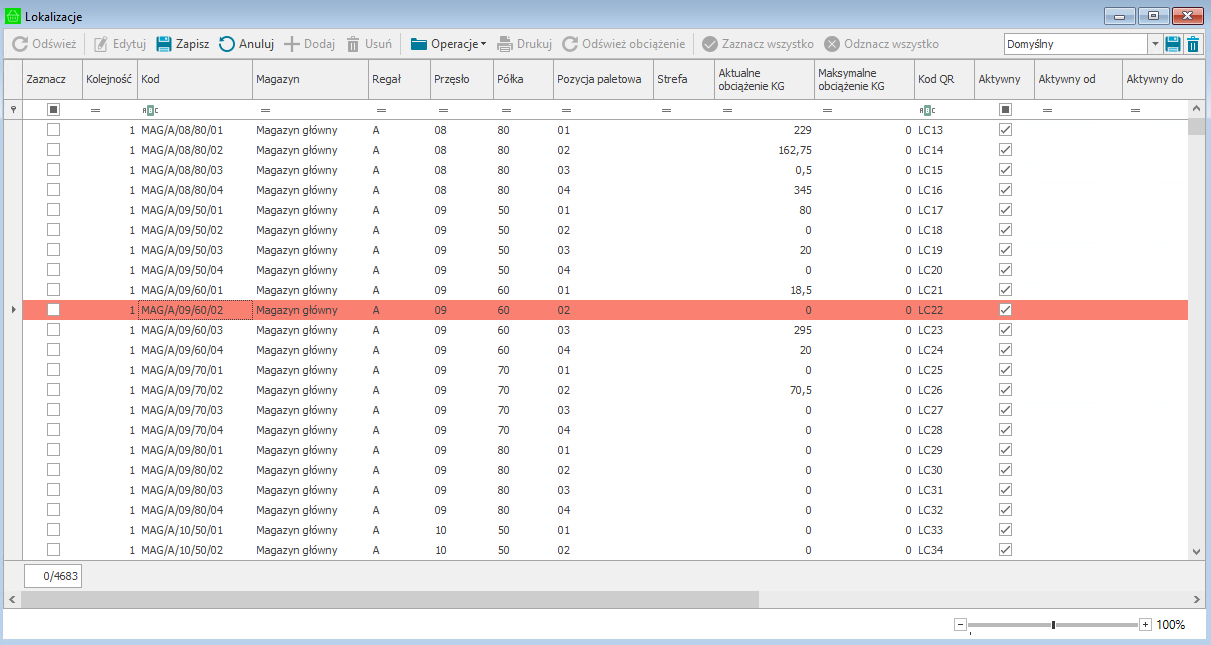Check Zaznacz box for MAG/A/09/50/03

tap(53, 250)
